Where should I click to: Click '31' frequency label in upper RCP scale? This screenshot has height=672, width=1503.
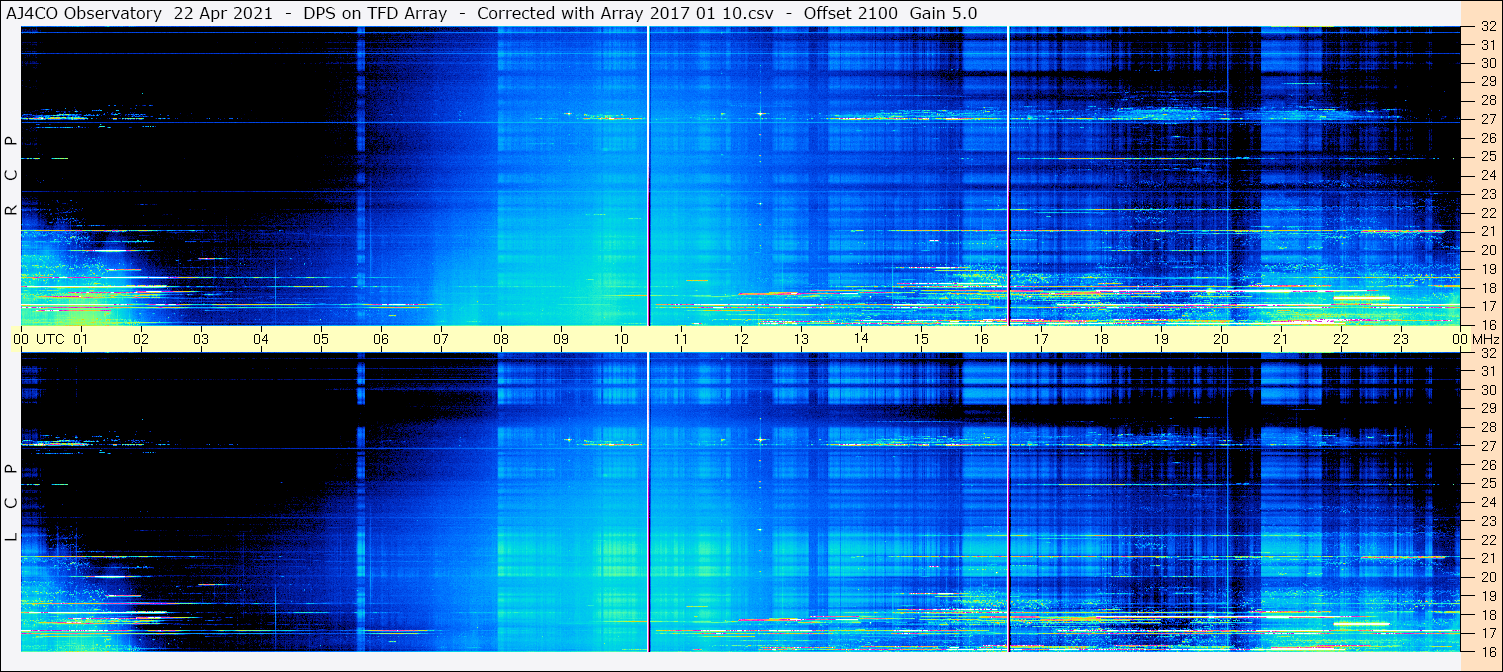click(x=1487, y=45)
